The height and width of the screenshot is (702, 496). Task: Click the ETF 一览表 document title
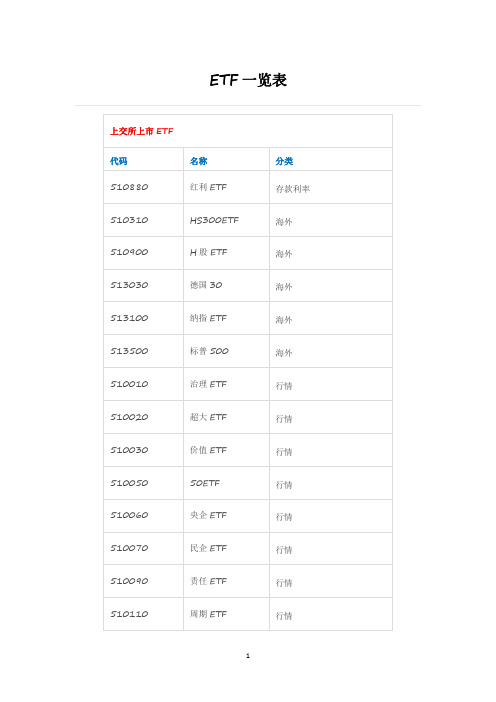(x=248, y=80)
